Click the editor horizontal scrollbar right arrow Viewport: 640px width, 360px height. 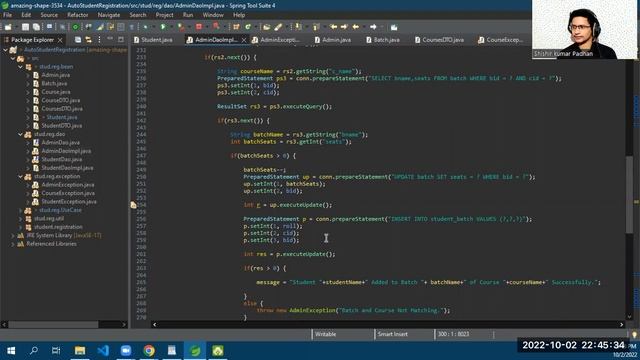621,324
